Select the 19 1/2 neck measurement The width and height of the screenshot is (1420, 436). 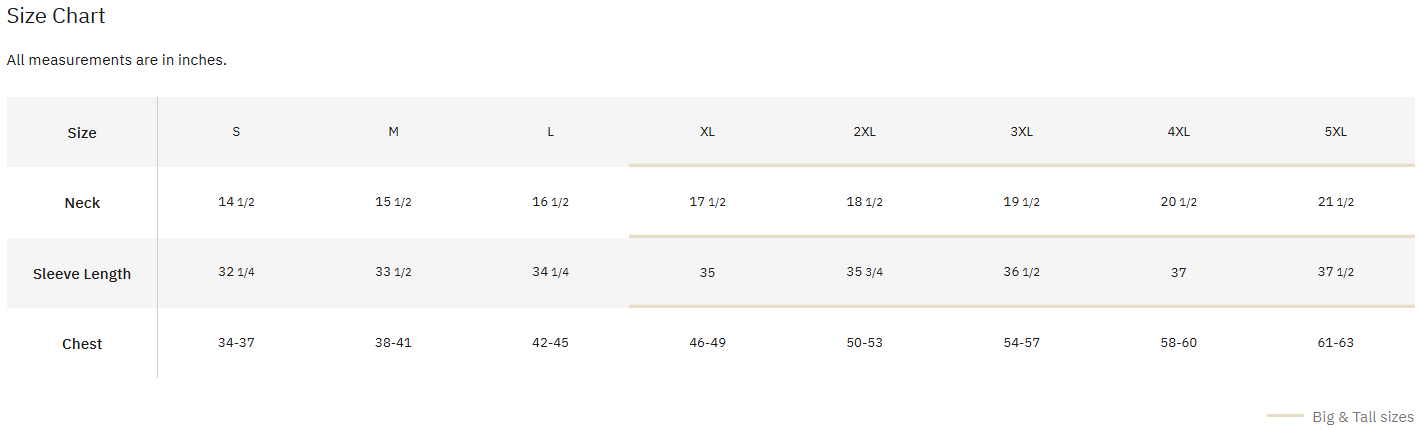[1021, 202]
